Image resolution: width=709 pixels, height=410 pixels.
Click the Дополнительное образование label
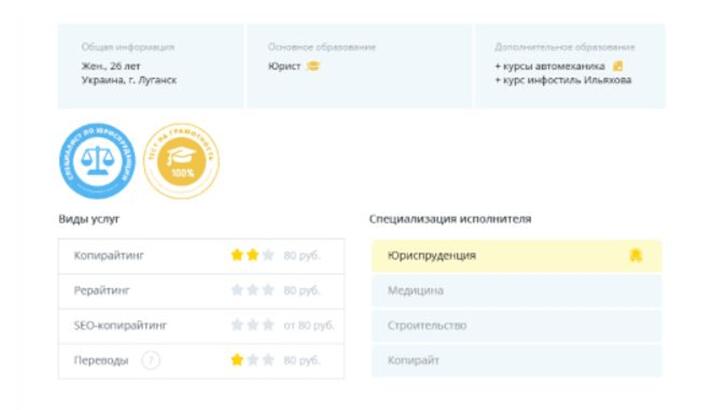point(565,47)
